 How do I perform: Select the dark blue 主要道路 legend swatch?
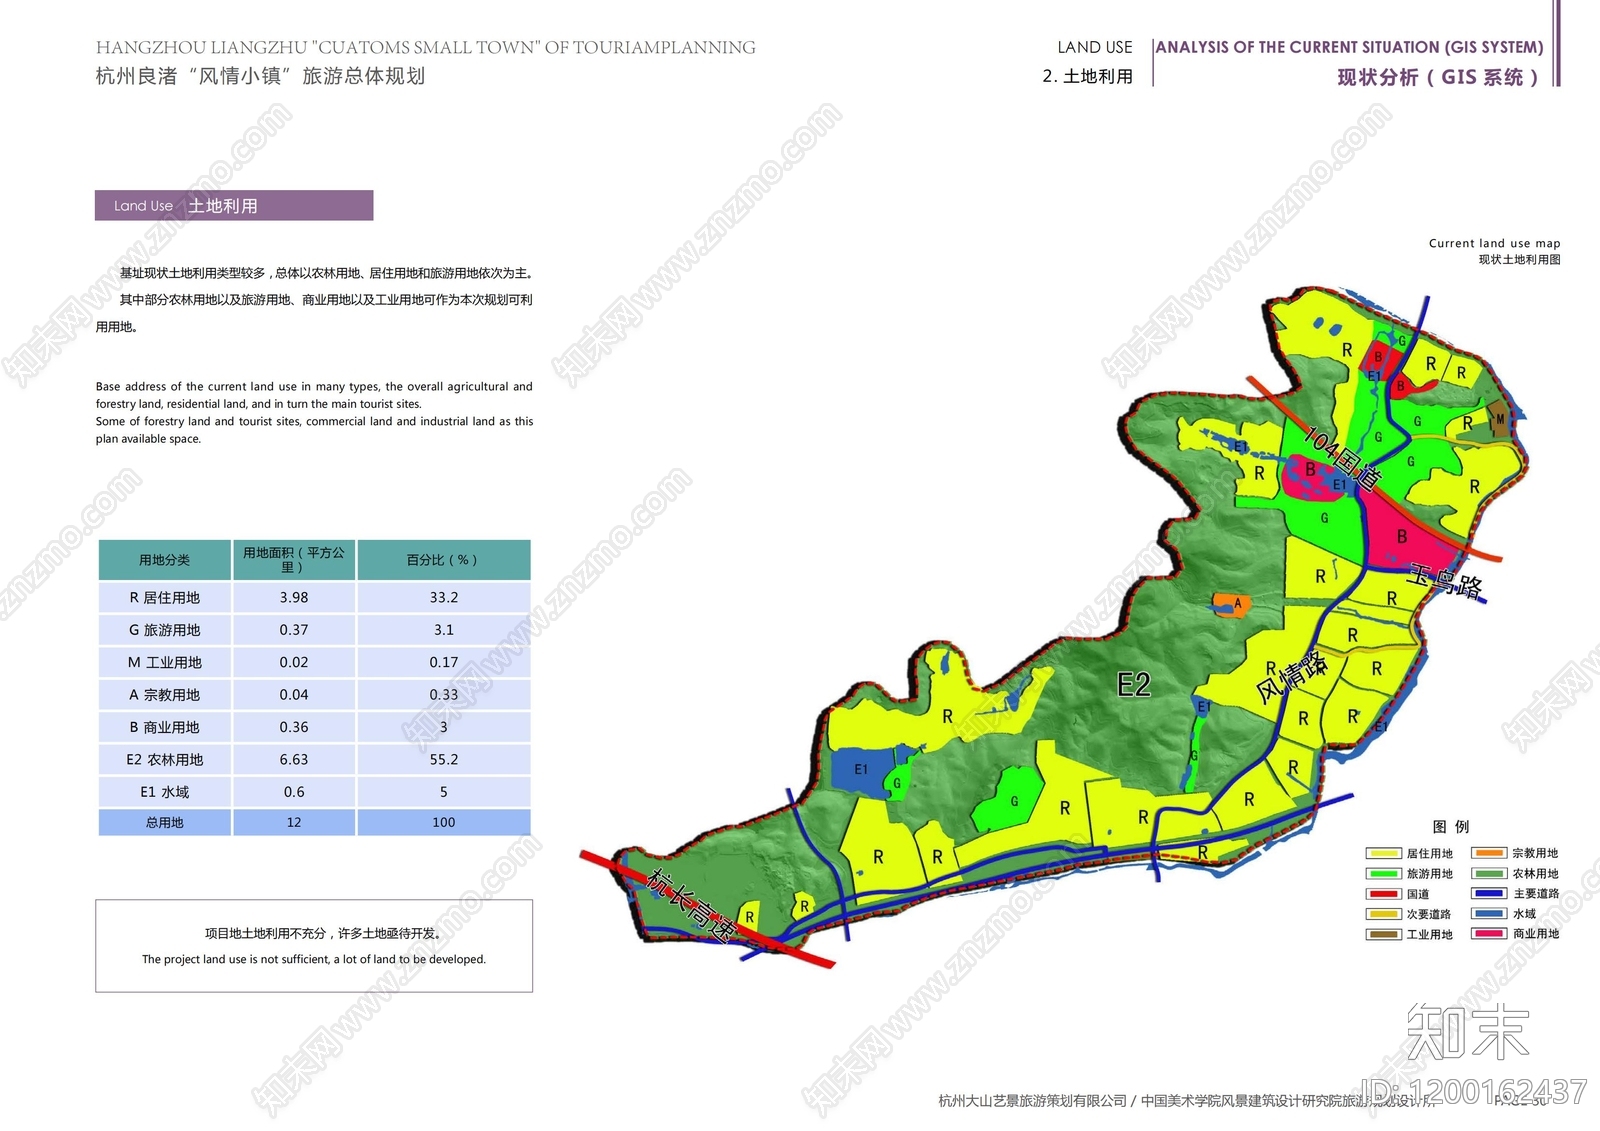pyautogui.click(x=1489, y=894)
